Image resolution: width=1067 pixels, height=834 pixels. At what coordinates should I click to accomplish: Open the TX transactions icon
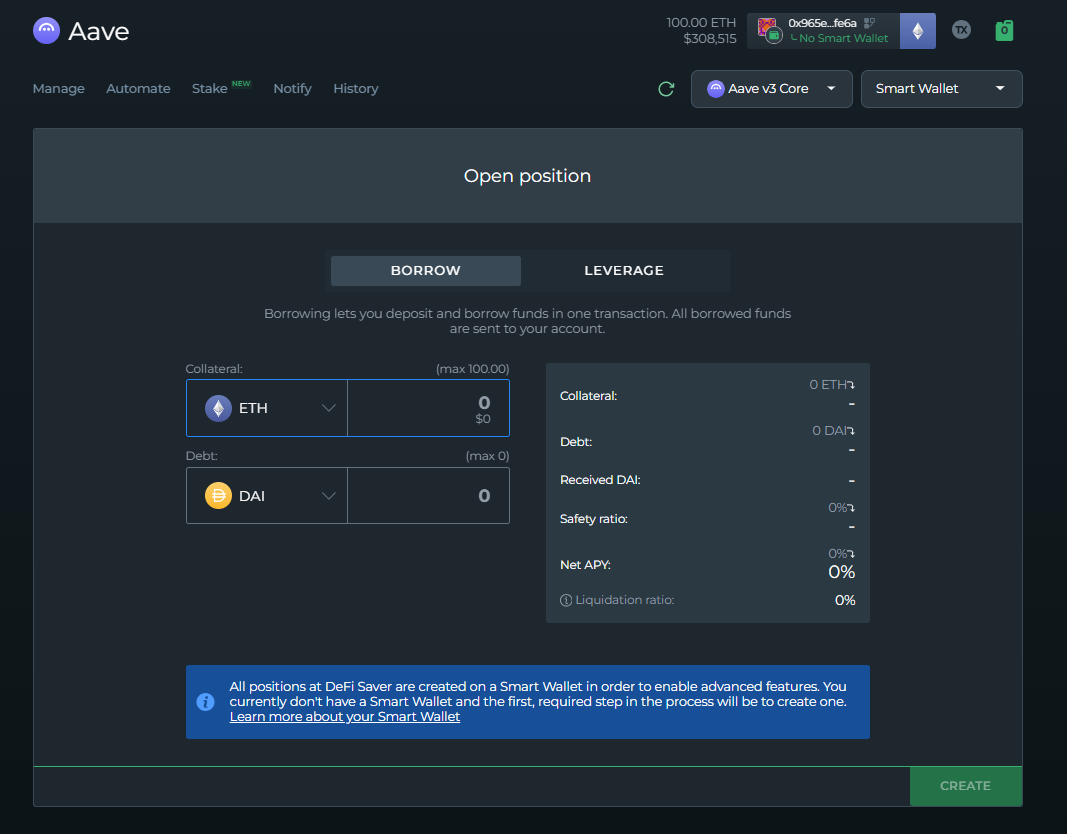(961, 30)
